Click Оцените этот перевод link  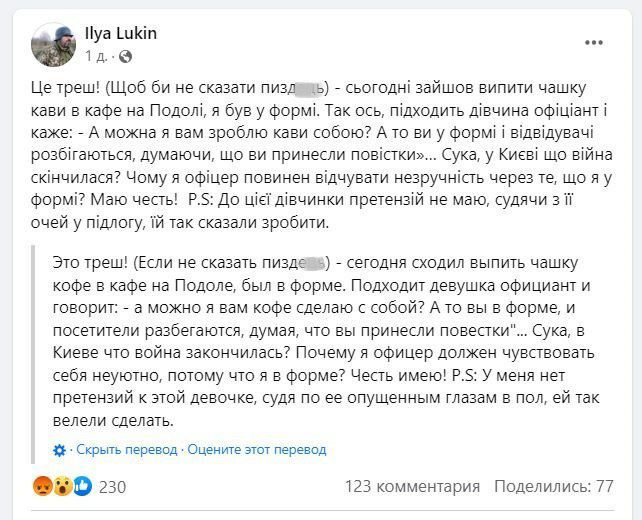click(x=257, y=450)
